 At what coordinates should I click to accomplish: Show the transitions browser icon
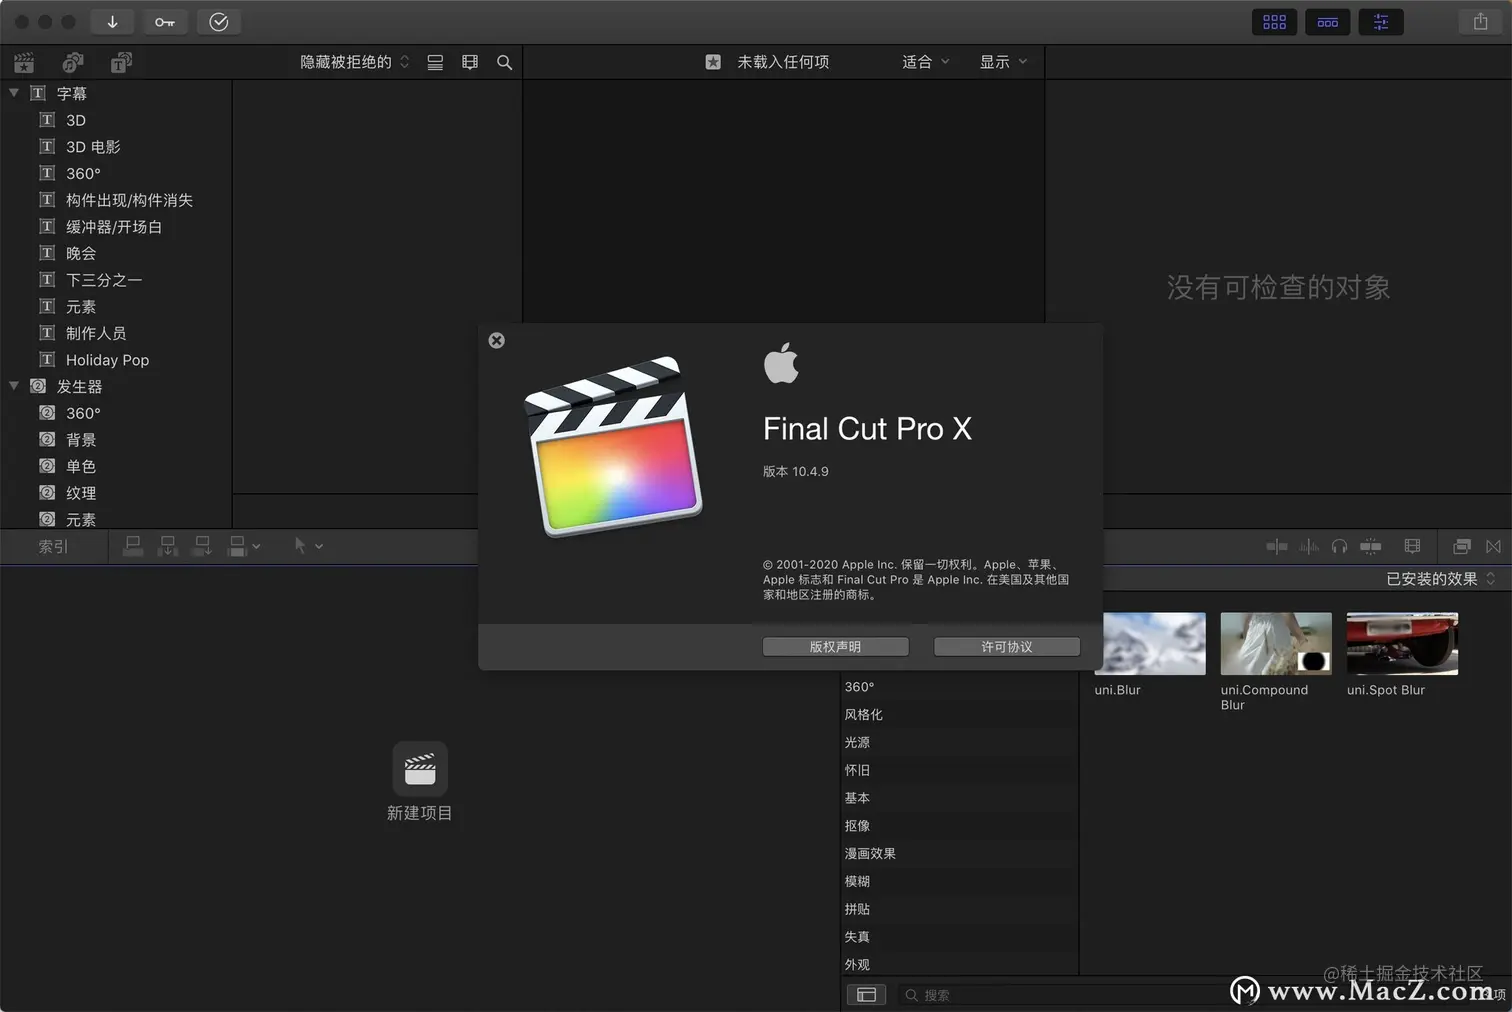tap(1493, 546)
